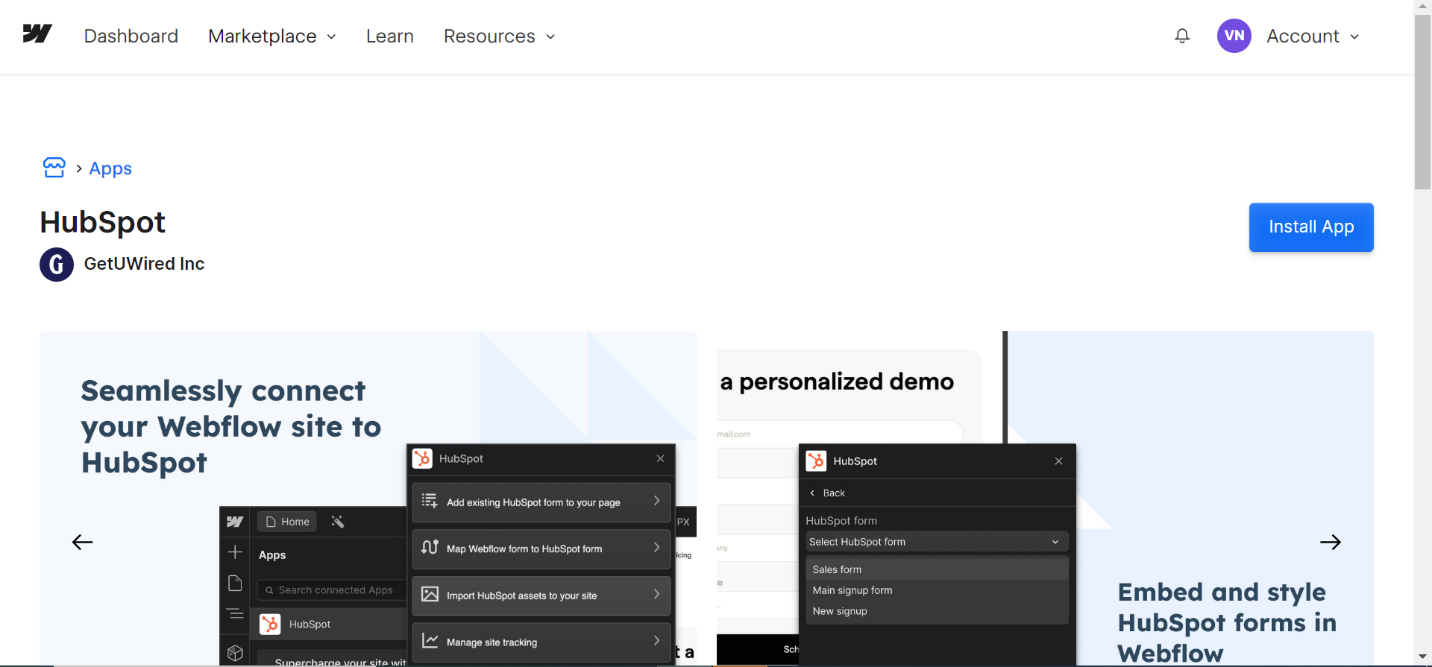Click the 'Embed and style HubSpot forms' heading

coord(1227,623)
